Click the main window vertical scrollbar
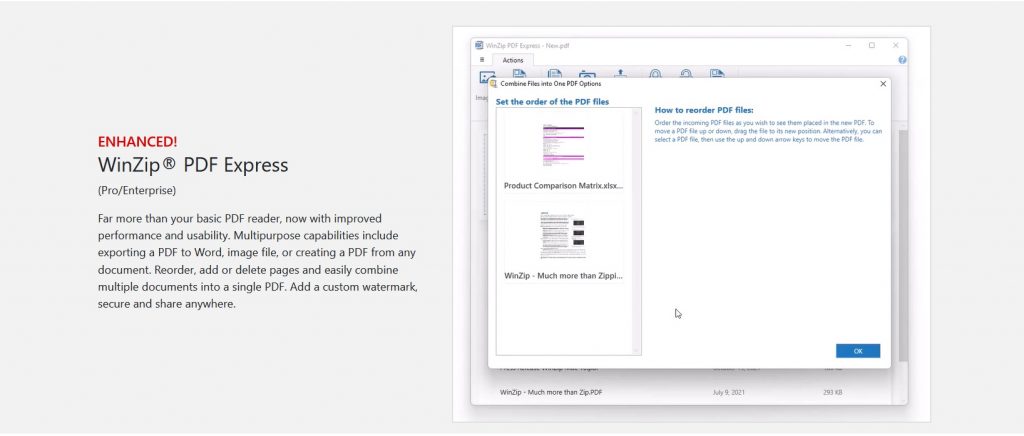1024x436 pixels. pos(903,245)
